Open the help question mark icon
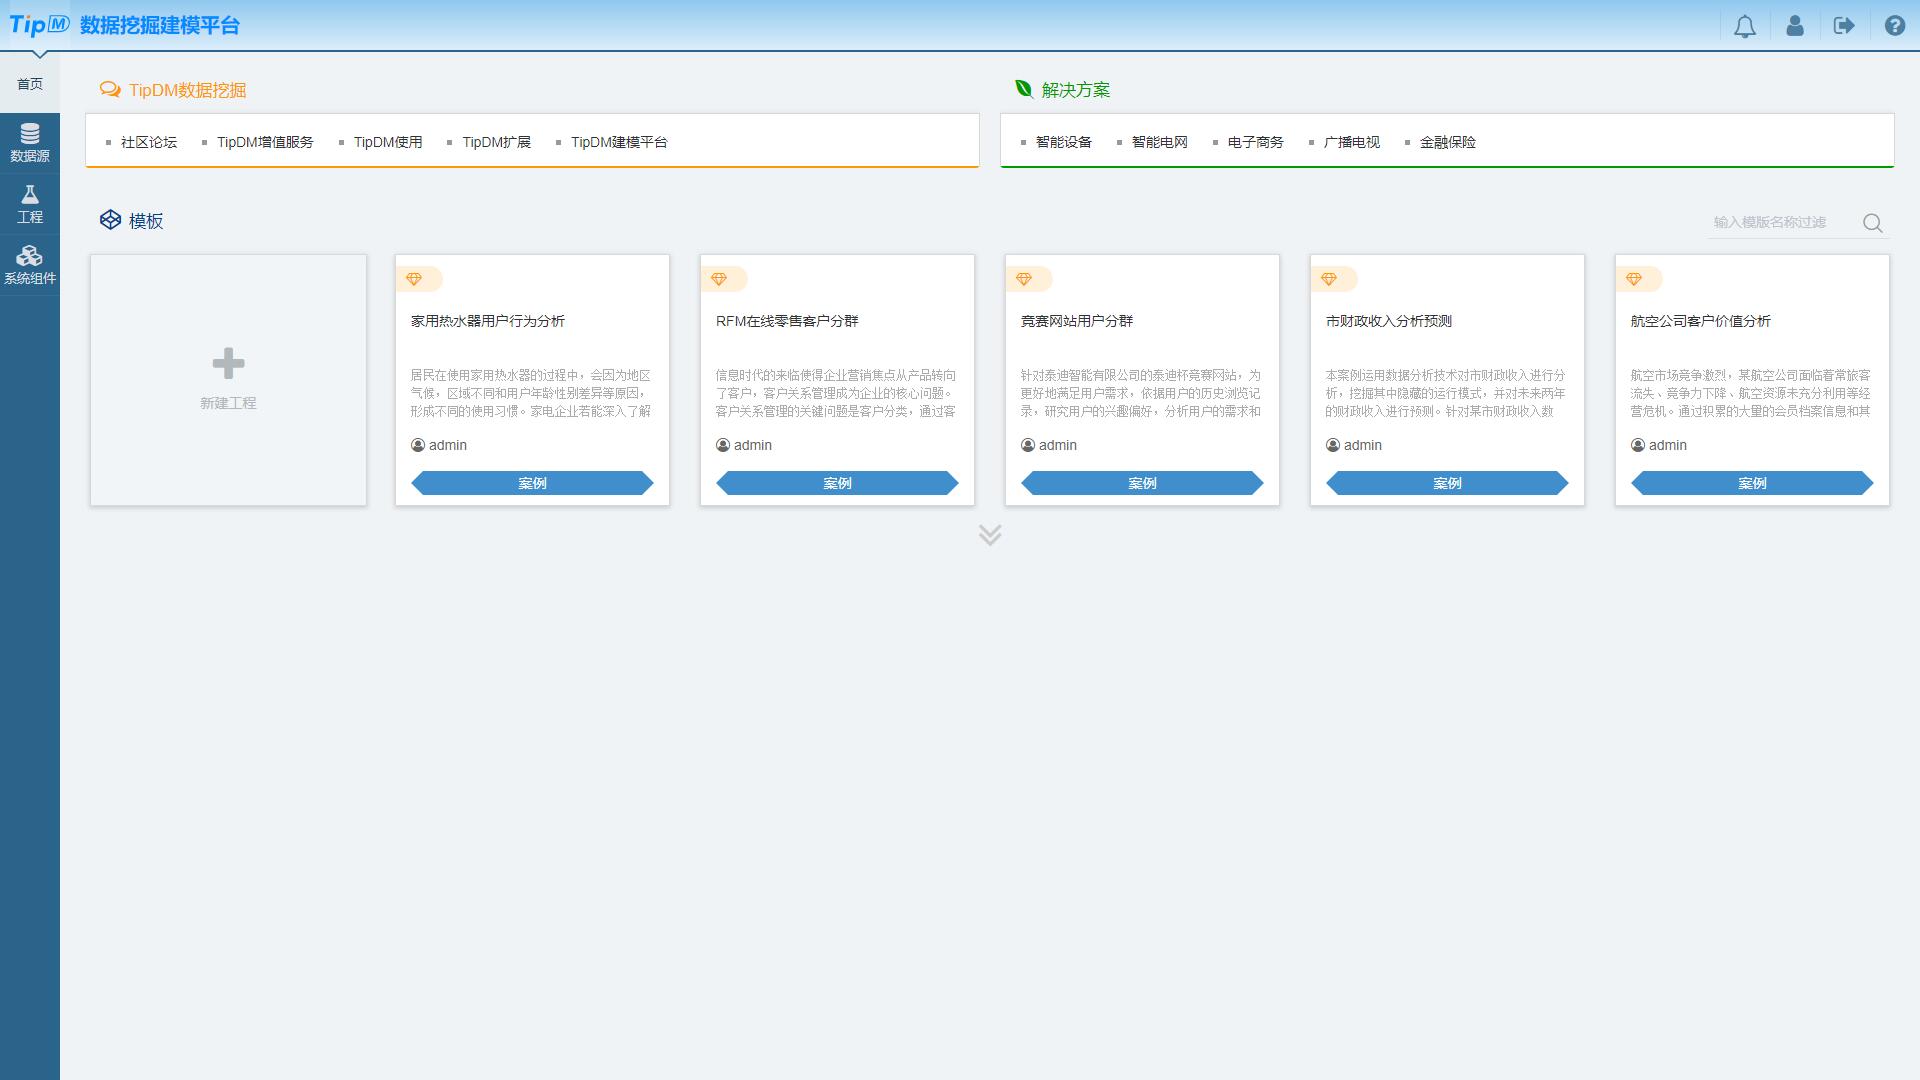The width and height of the screenshot is (1920, 1080). (x=1894, y=26)
